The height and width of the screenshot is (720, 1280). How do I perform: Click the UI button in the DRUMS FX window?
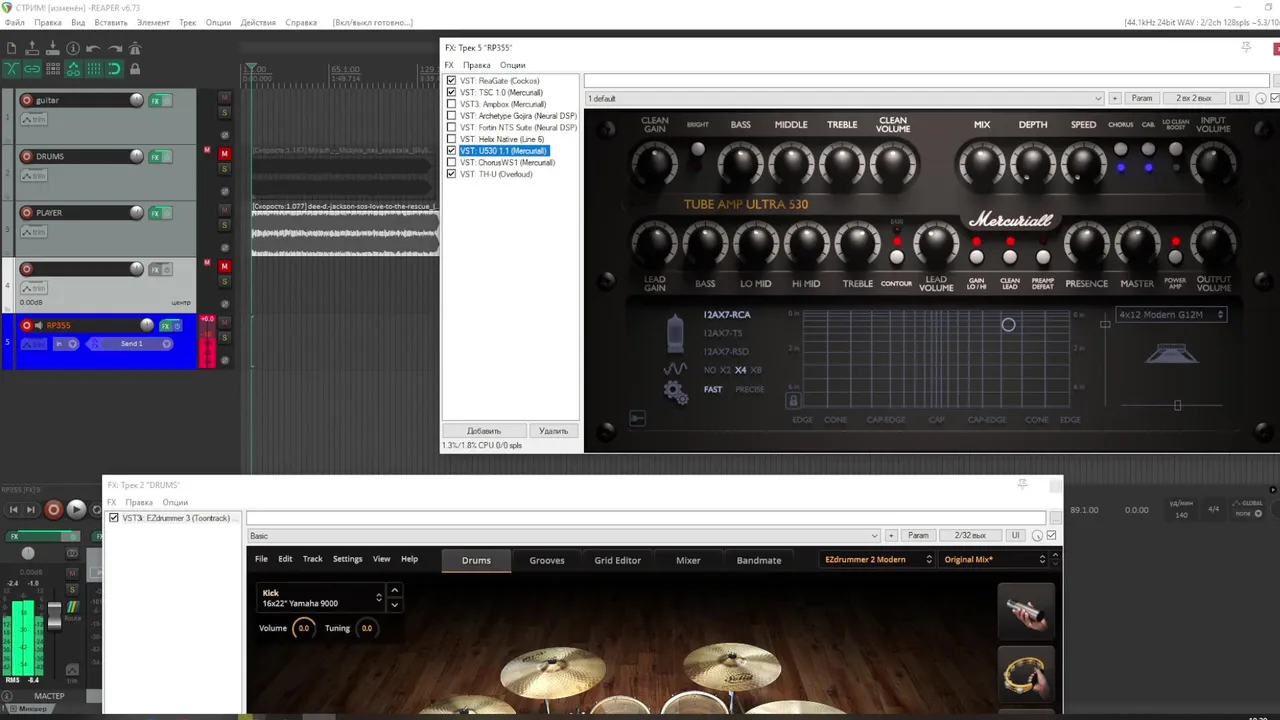tap(1015, 536)
